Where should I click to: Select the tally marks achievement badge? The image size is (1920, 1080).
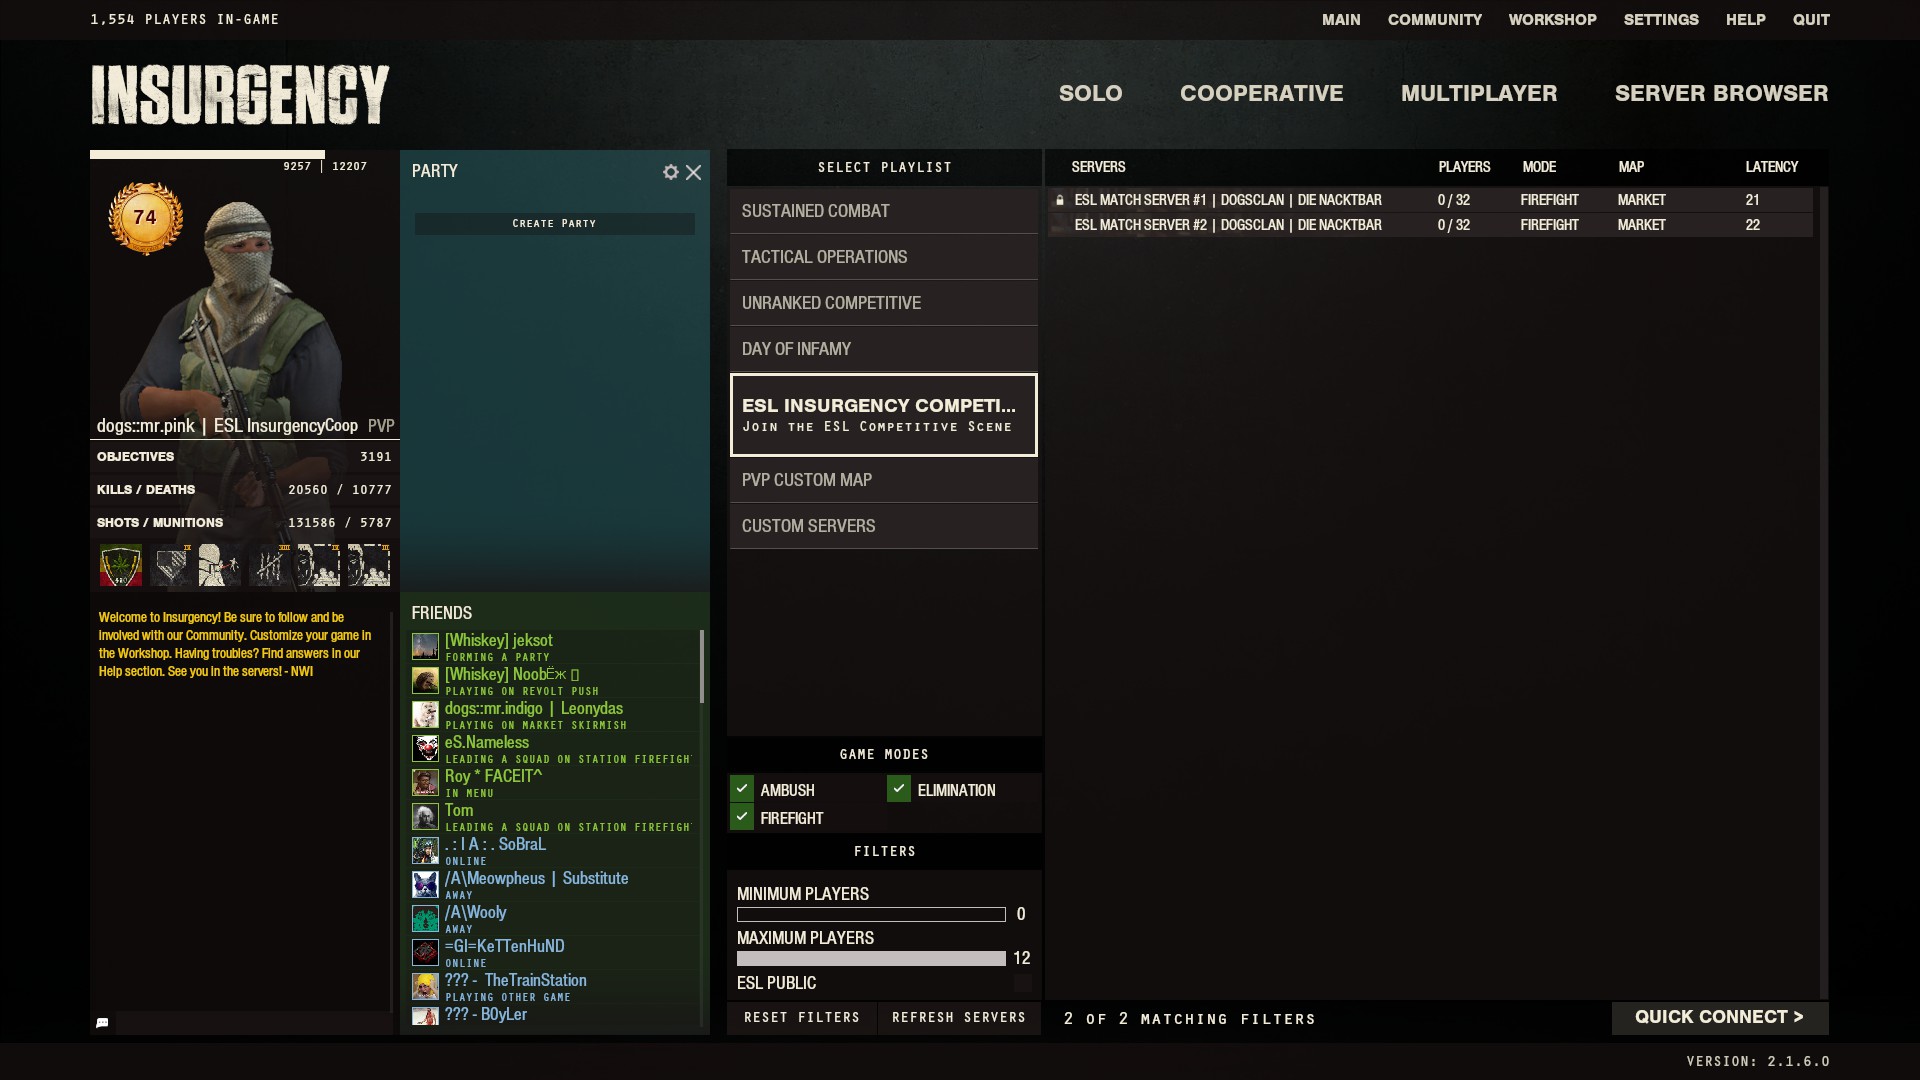point(269,566)
